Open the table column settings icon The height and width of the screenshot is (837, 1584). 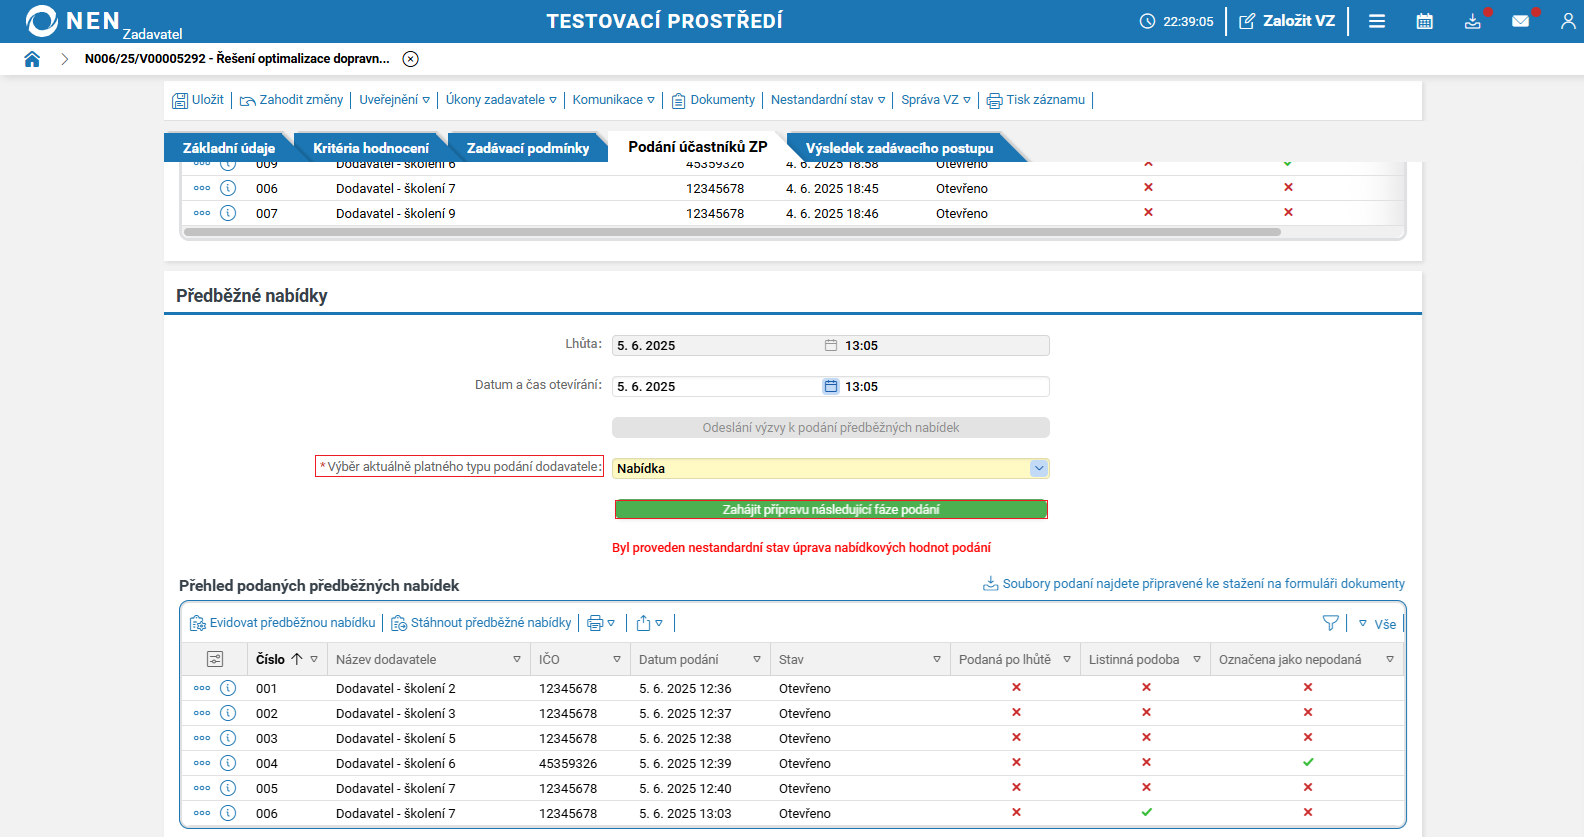pos(215,659)
